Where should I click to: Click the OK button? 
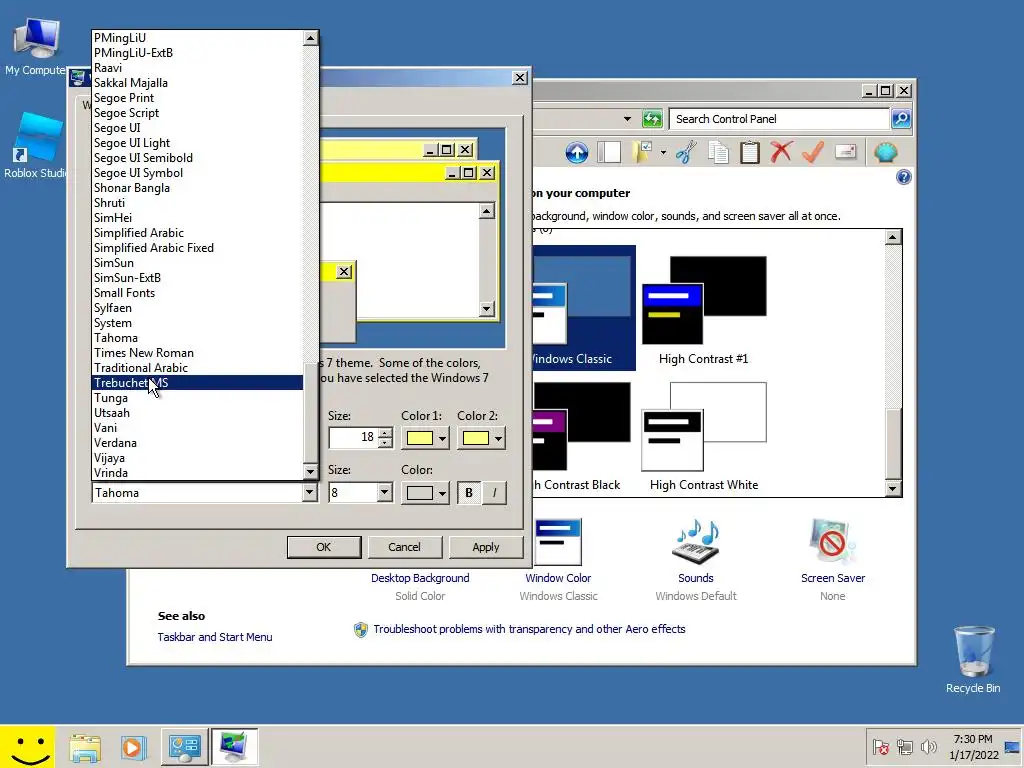tap(324, 547)
